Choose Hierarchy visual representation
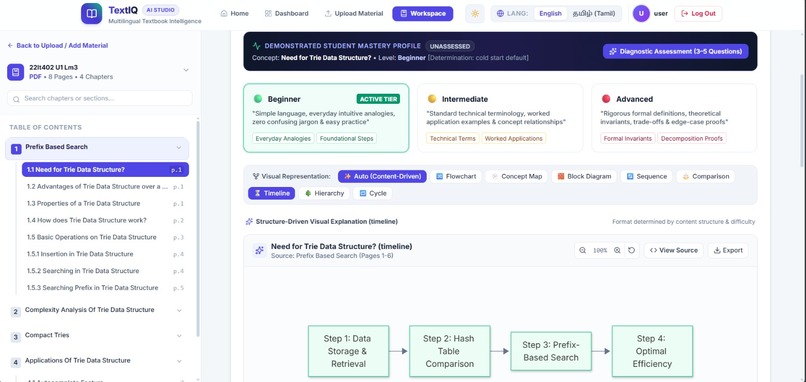This screenshot has height=382, width=806. pyautogui.click(x=324, y=193)
